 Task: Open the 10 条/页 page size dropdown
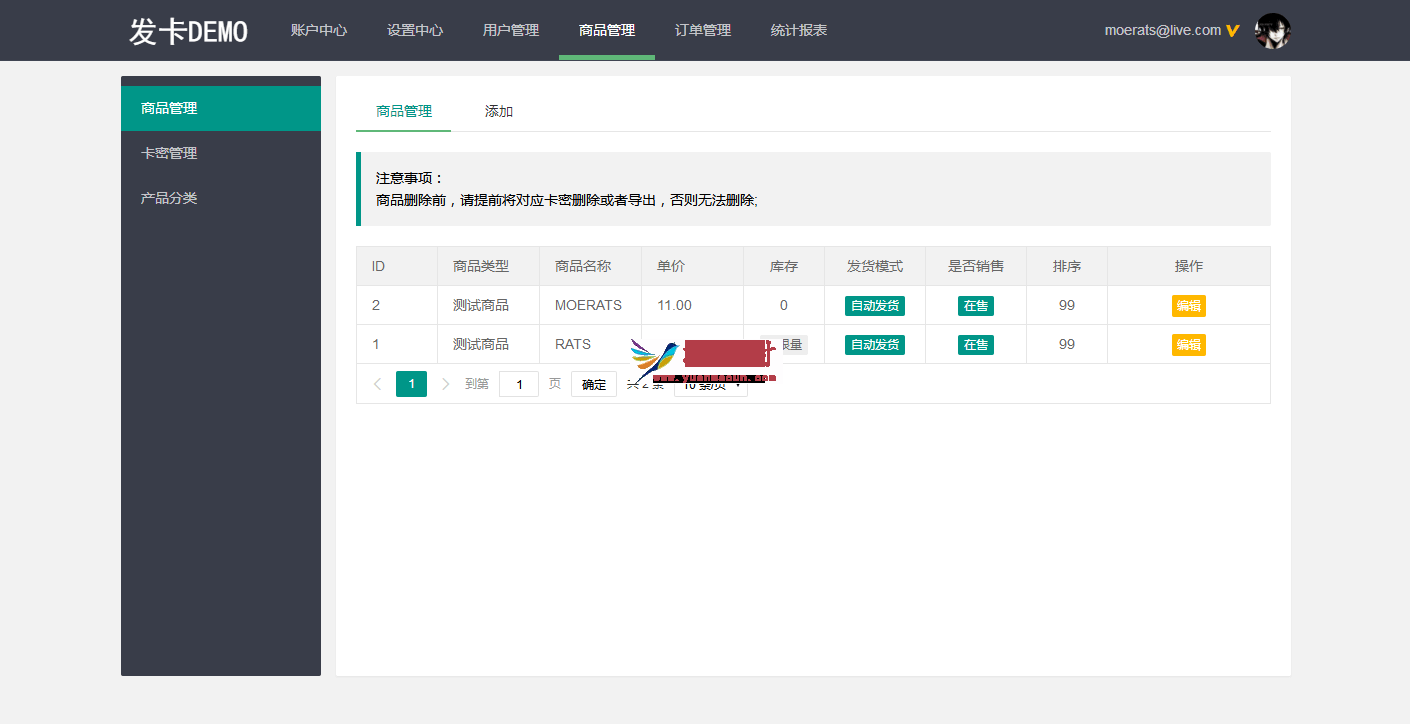(x=712, y=385)
